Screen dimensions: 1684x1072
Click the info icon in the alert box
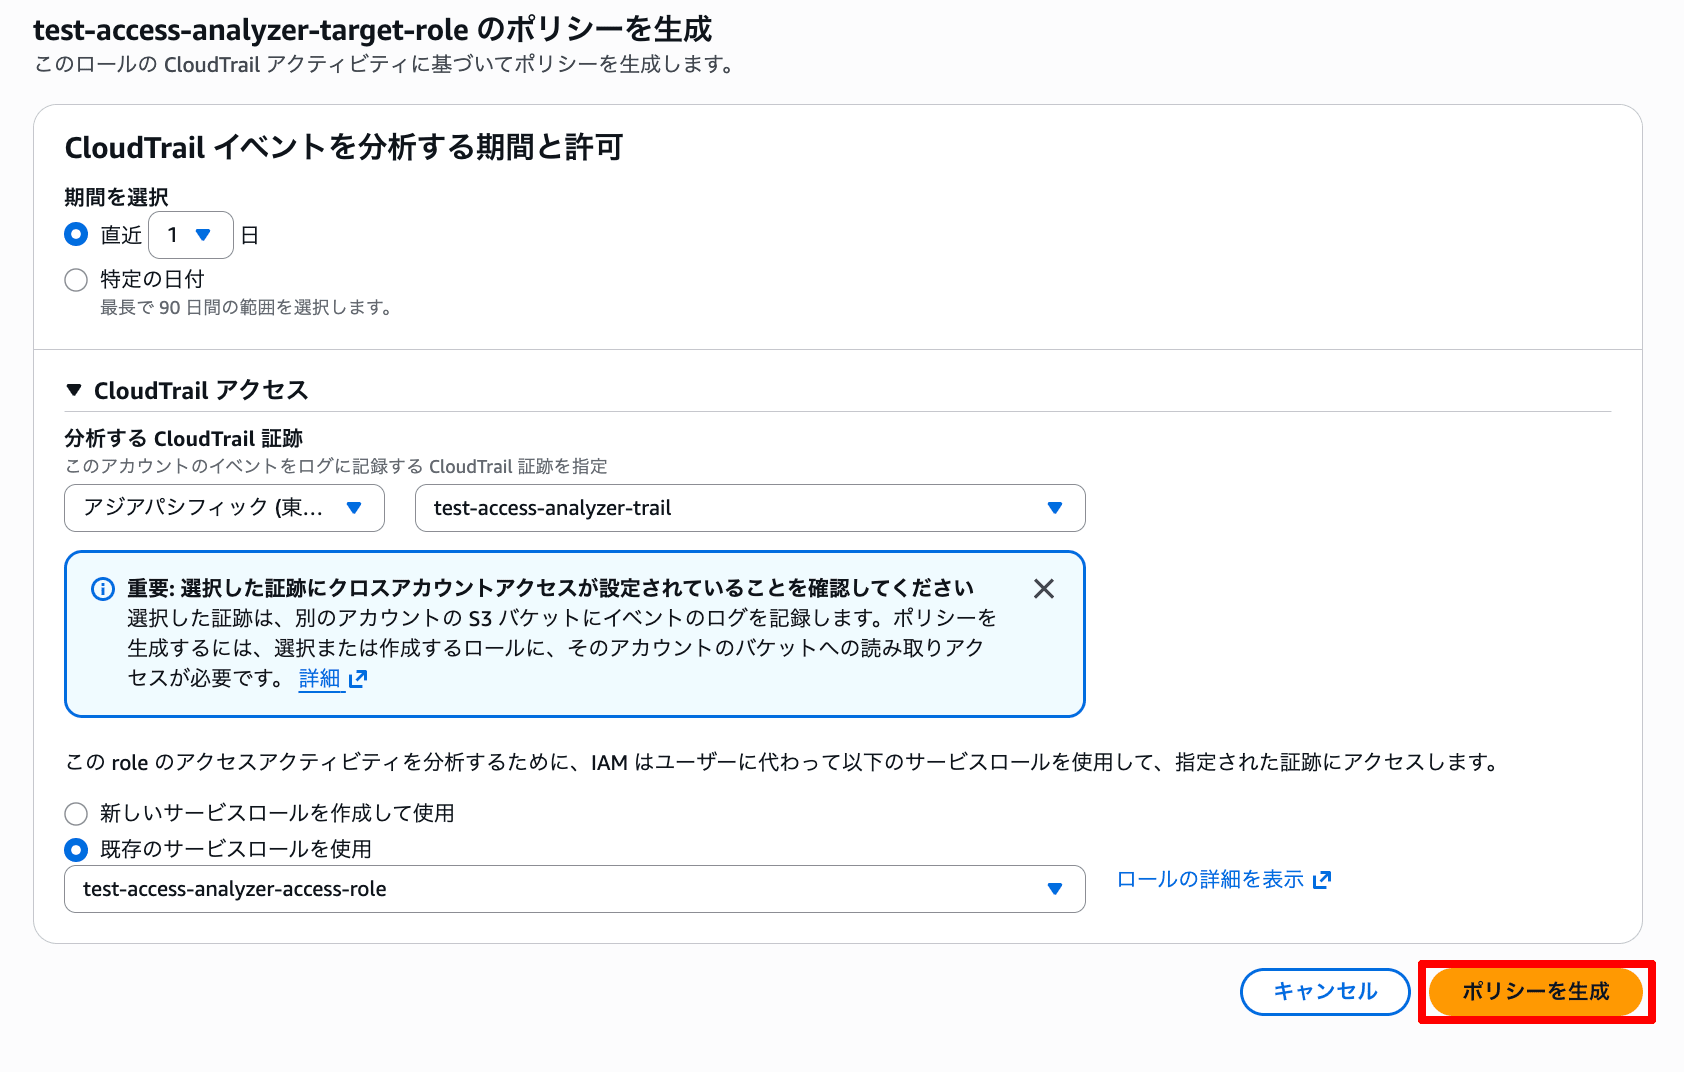tap(102, 589)
